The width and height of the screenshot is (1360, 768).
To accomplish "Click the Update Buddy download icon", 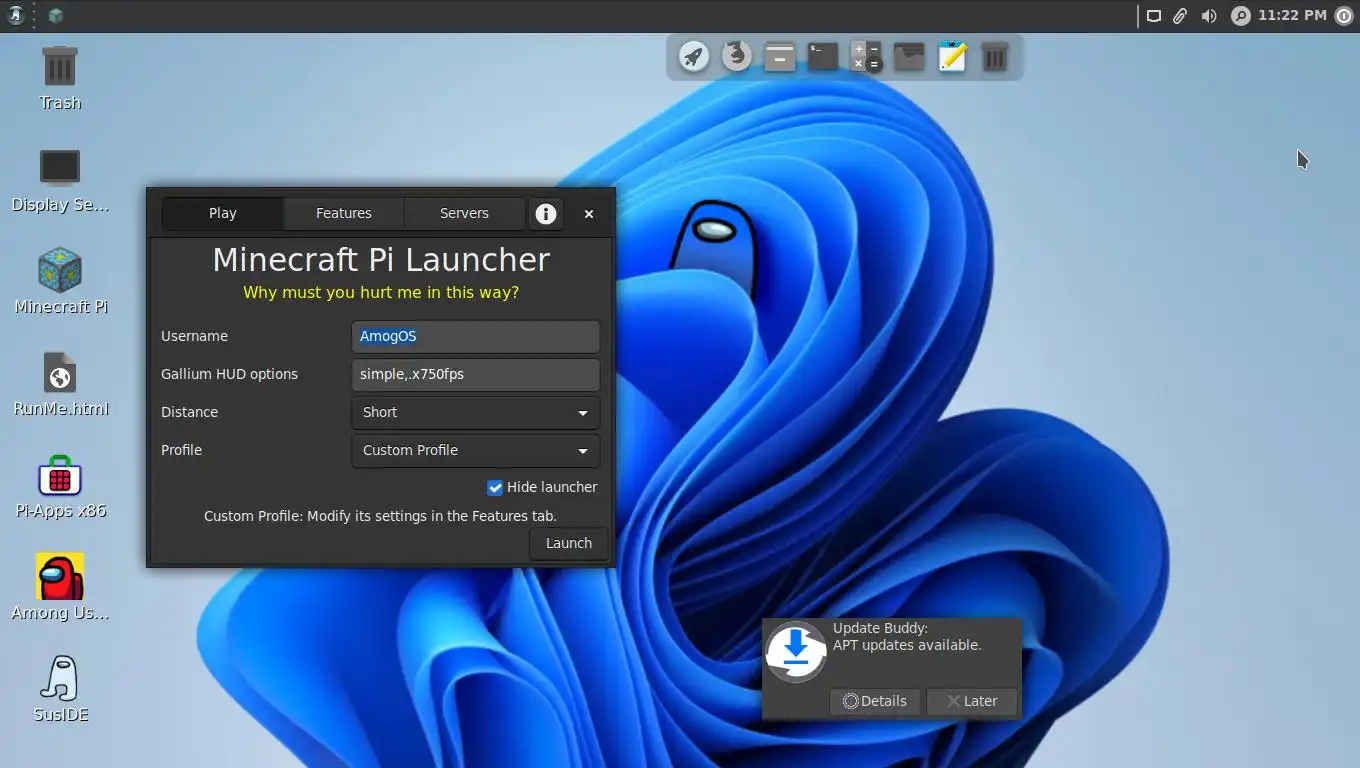I will point(796,652).
